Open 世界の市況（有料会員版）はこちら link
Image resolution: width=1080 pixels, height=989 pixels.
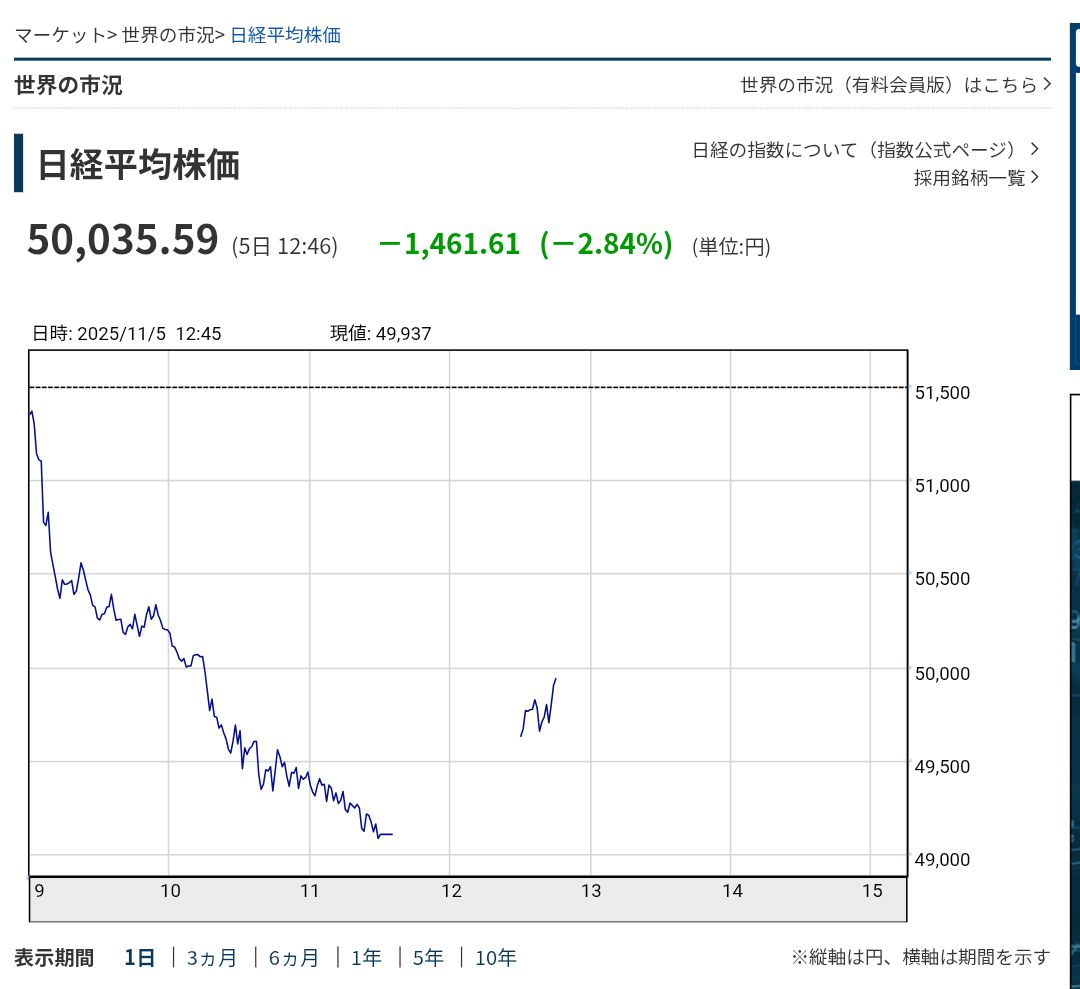pos(888,85)
